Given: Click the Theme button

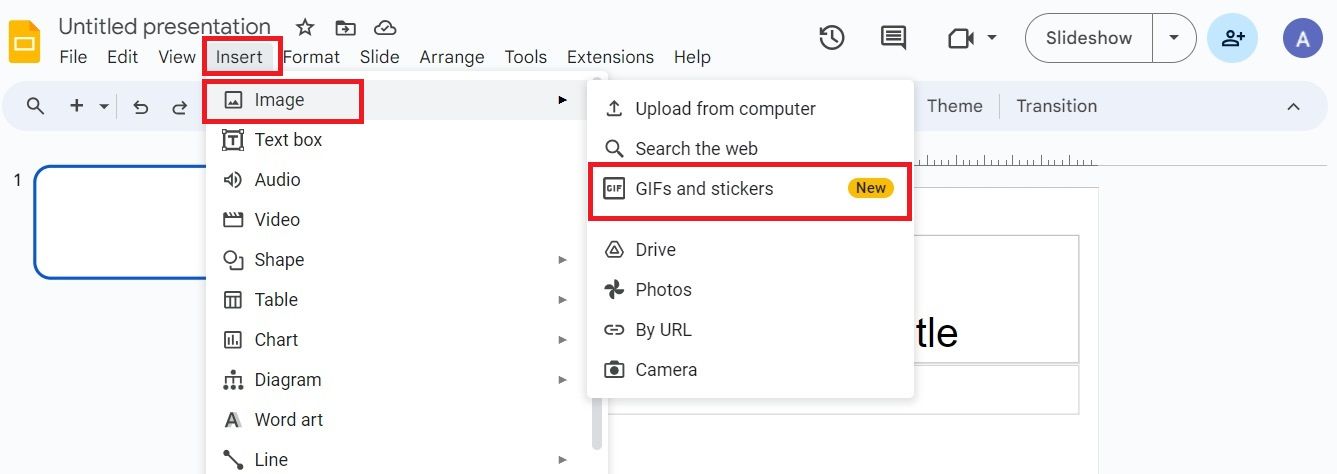Looking at the screenshot, I should (x=954, y=106).
